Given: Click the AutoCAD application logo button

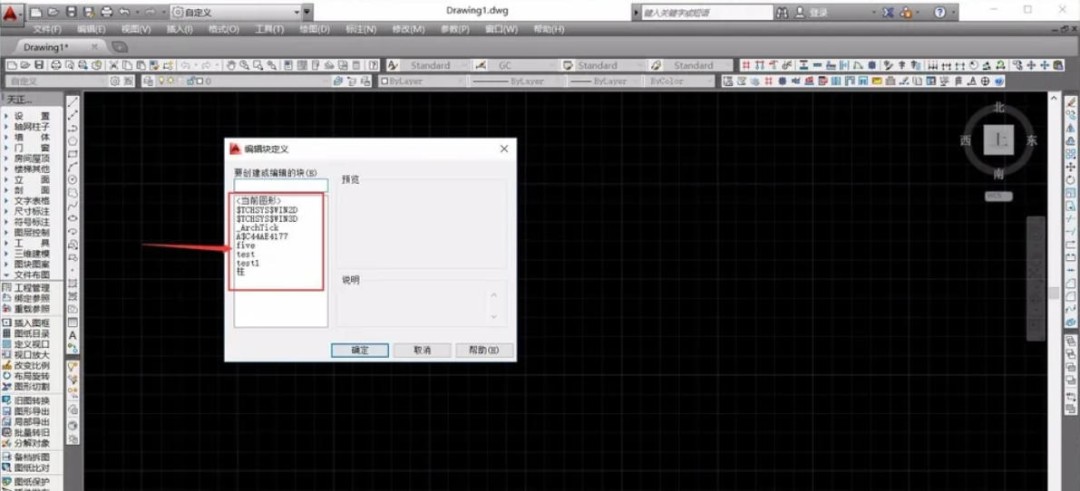Looking at the screenshot, I should tap(12, 12).
